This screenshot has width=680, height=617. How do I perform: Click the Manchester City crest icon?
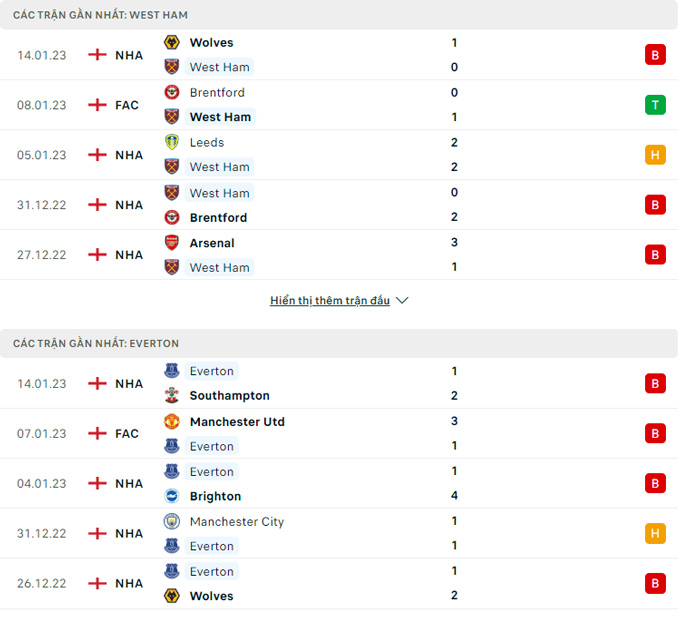click(x=171, y=522)
